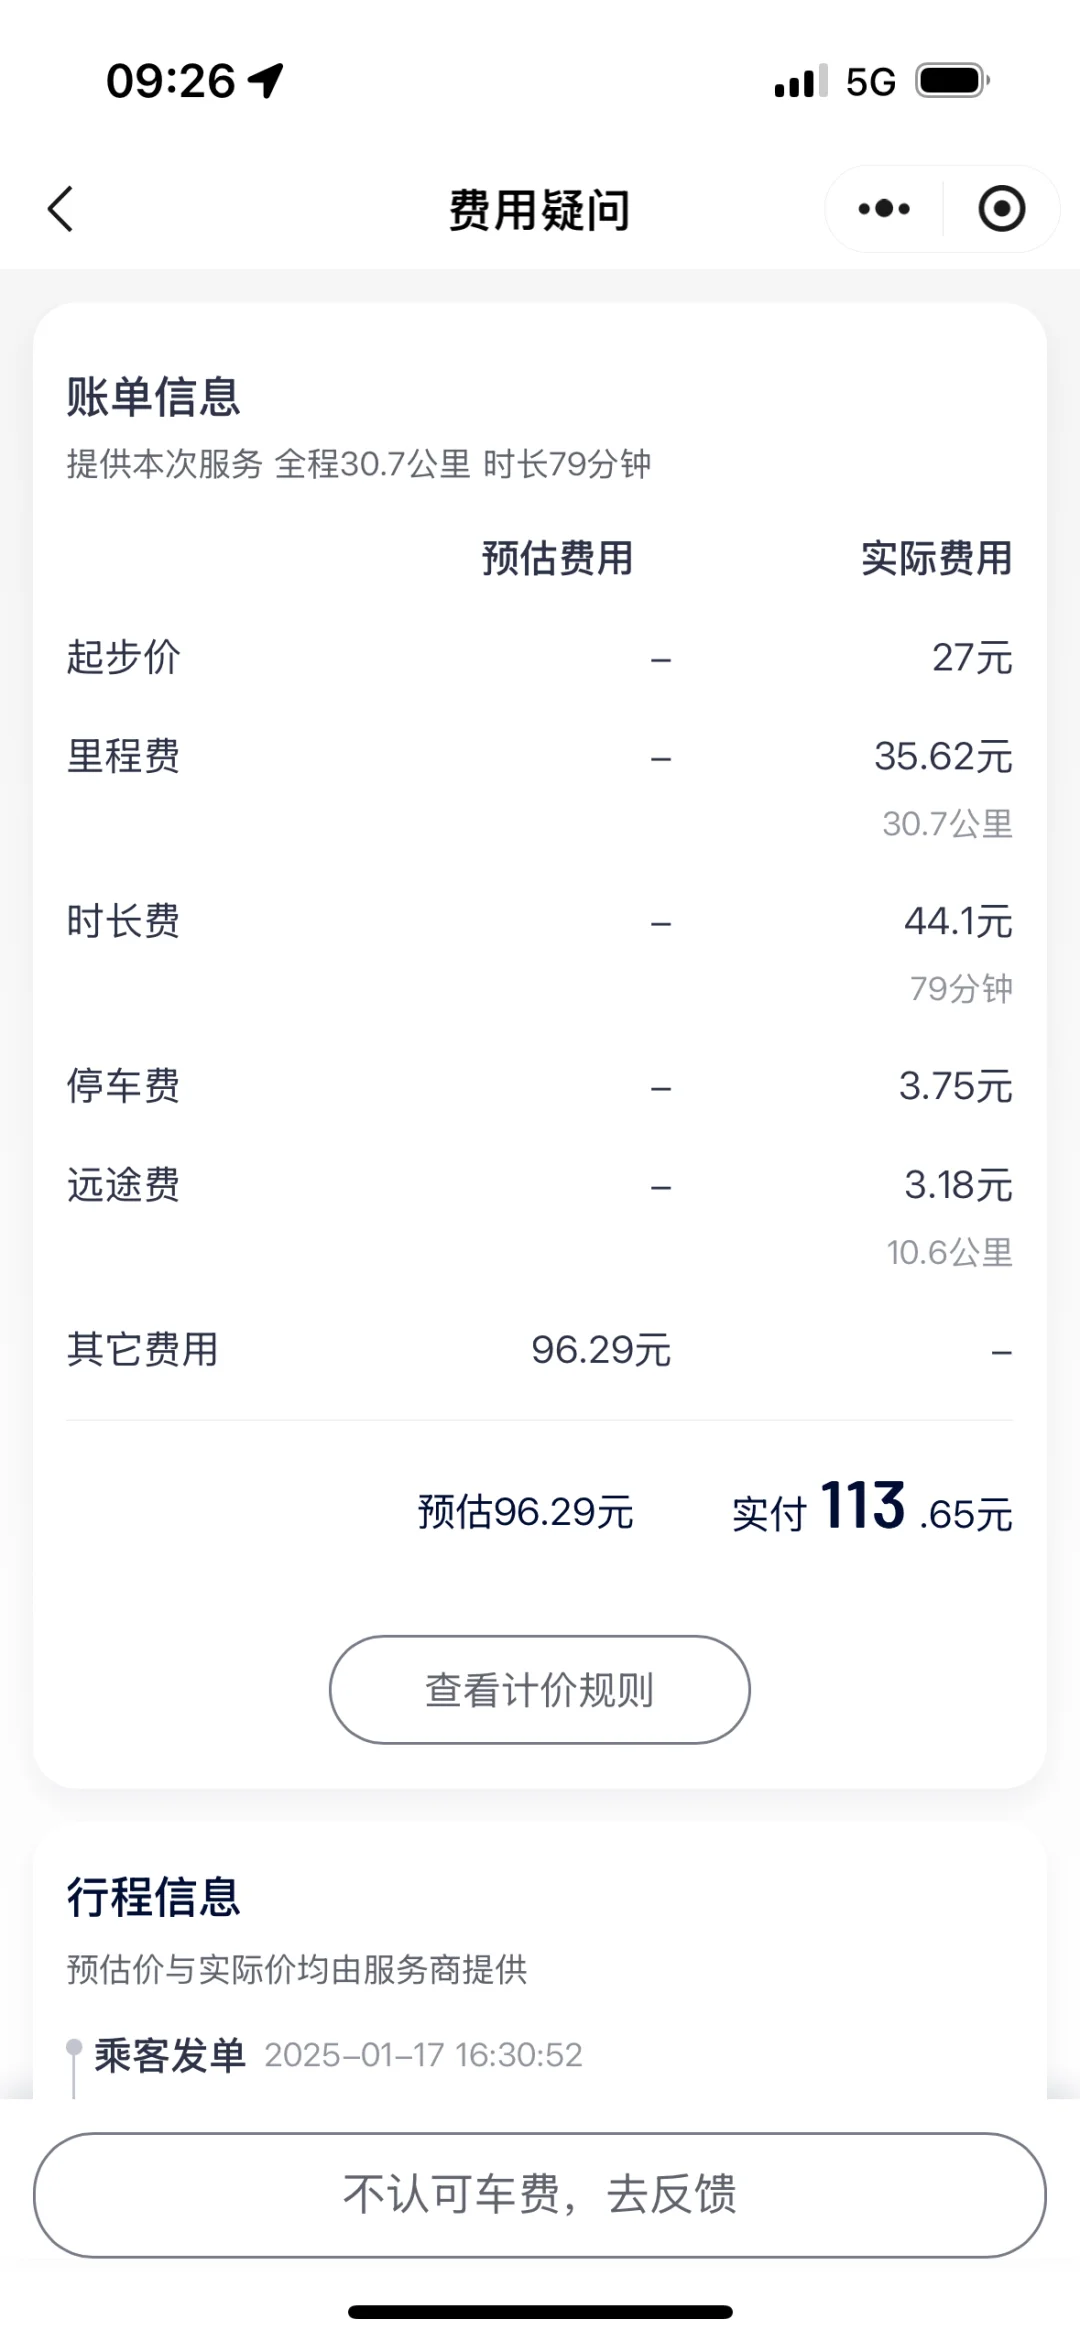Open the three-dot more options menu
The height and width of the screenshot is (2341, 1080).
pos(884,209)
